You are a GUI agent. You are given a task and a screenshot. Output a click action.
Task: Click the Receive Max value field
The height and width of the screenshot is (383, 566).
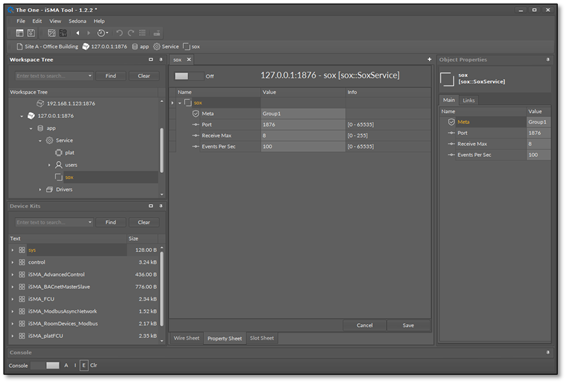(303, 136)
